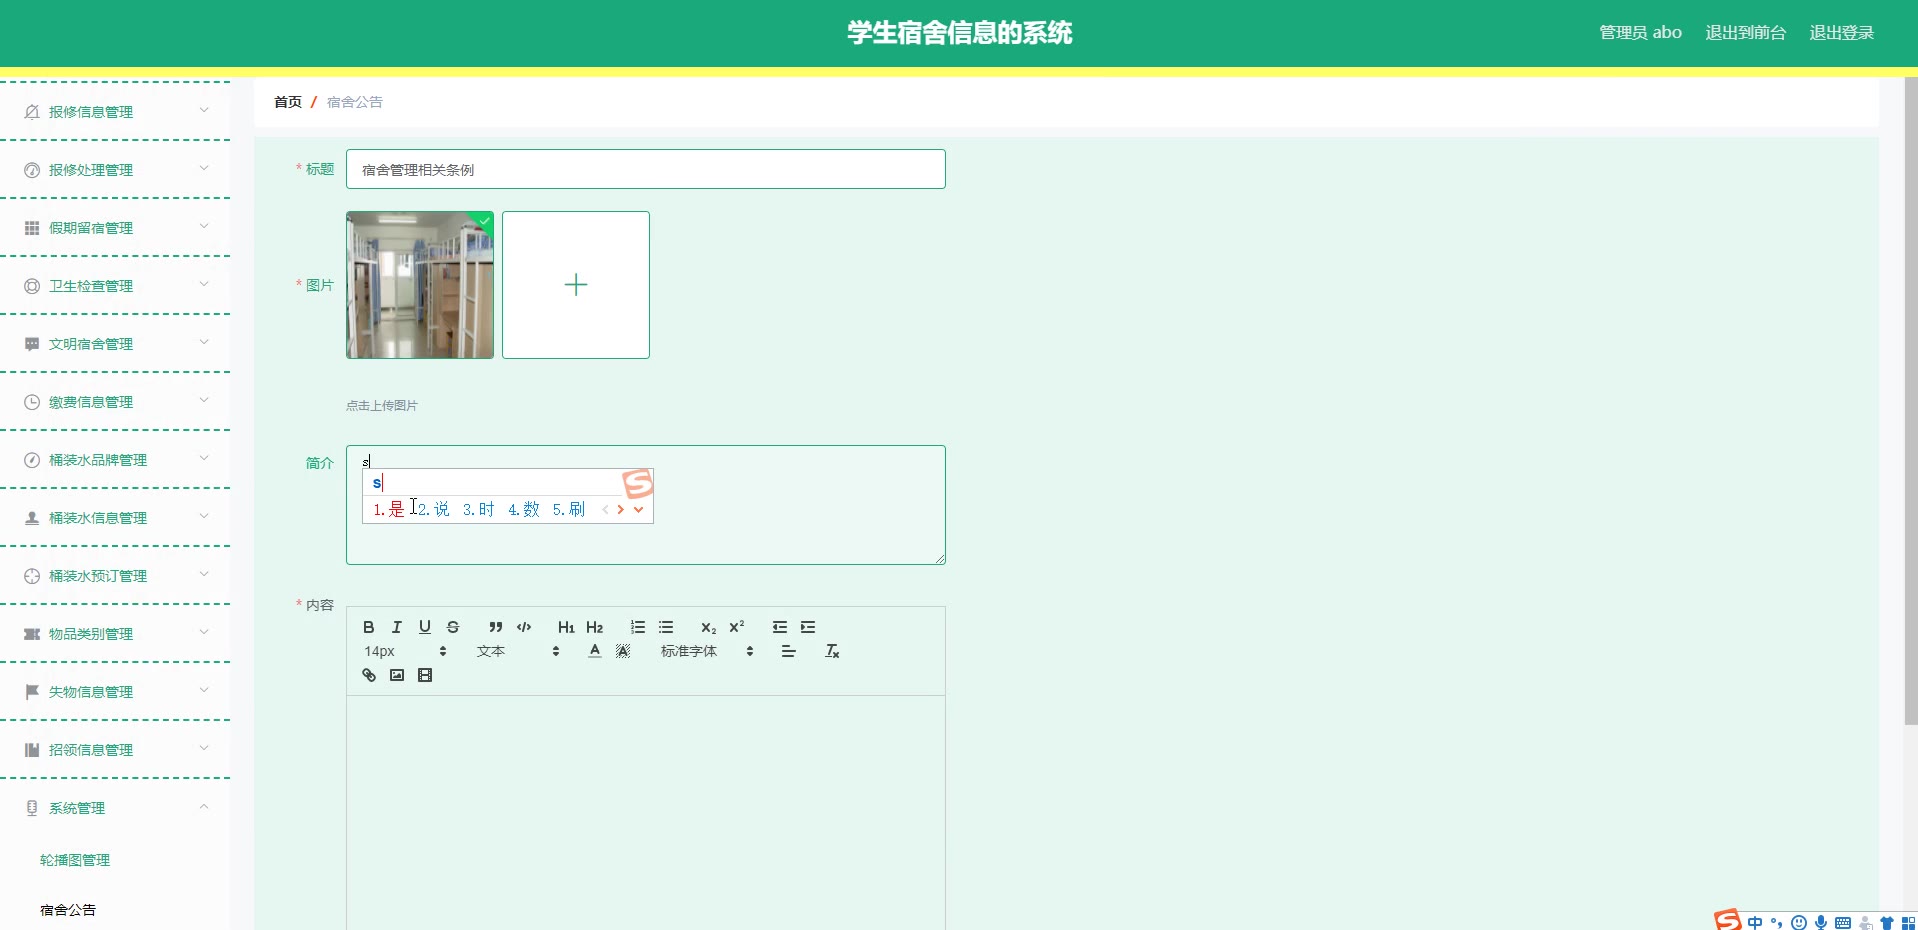1918x930 pixels.
Task: Increase indent in the editor
Action: click(x=808, y=627)
